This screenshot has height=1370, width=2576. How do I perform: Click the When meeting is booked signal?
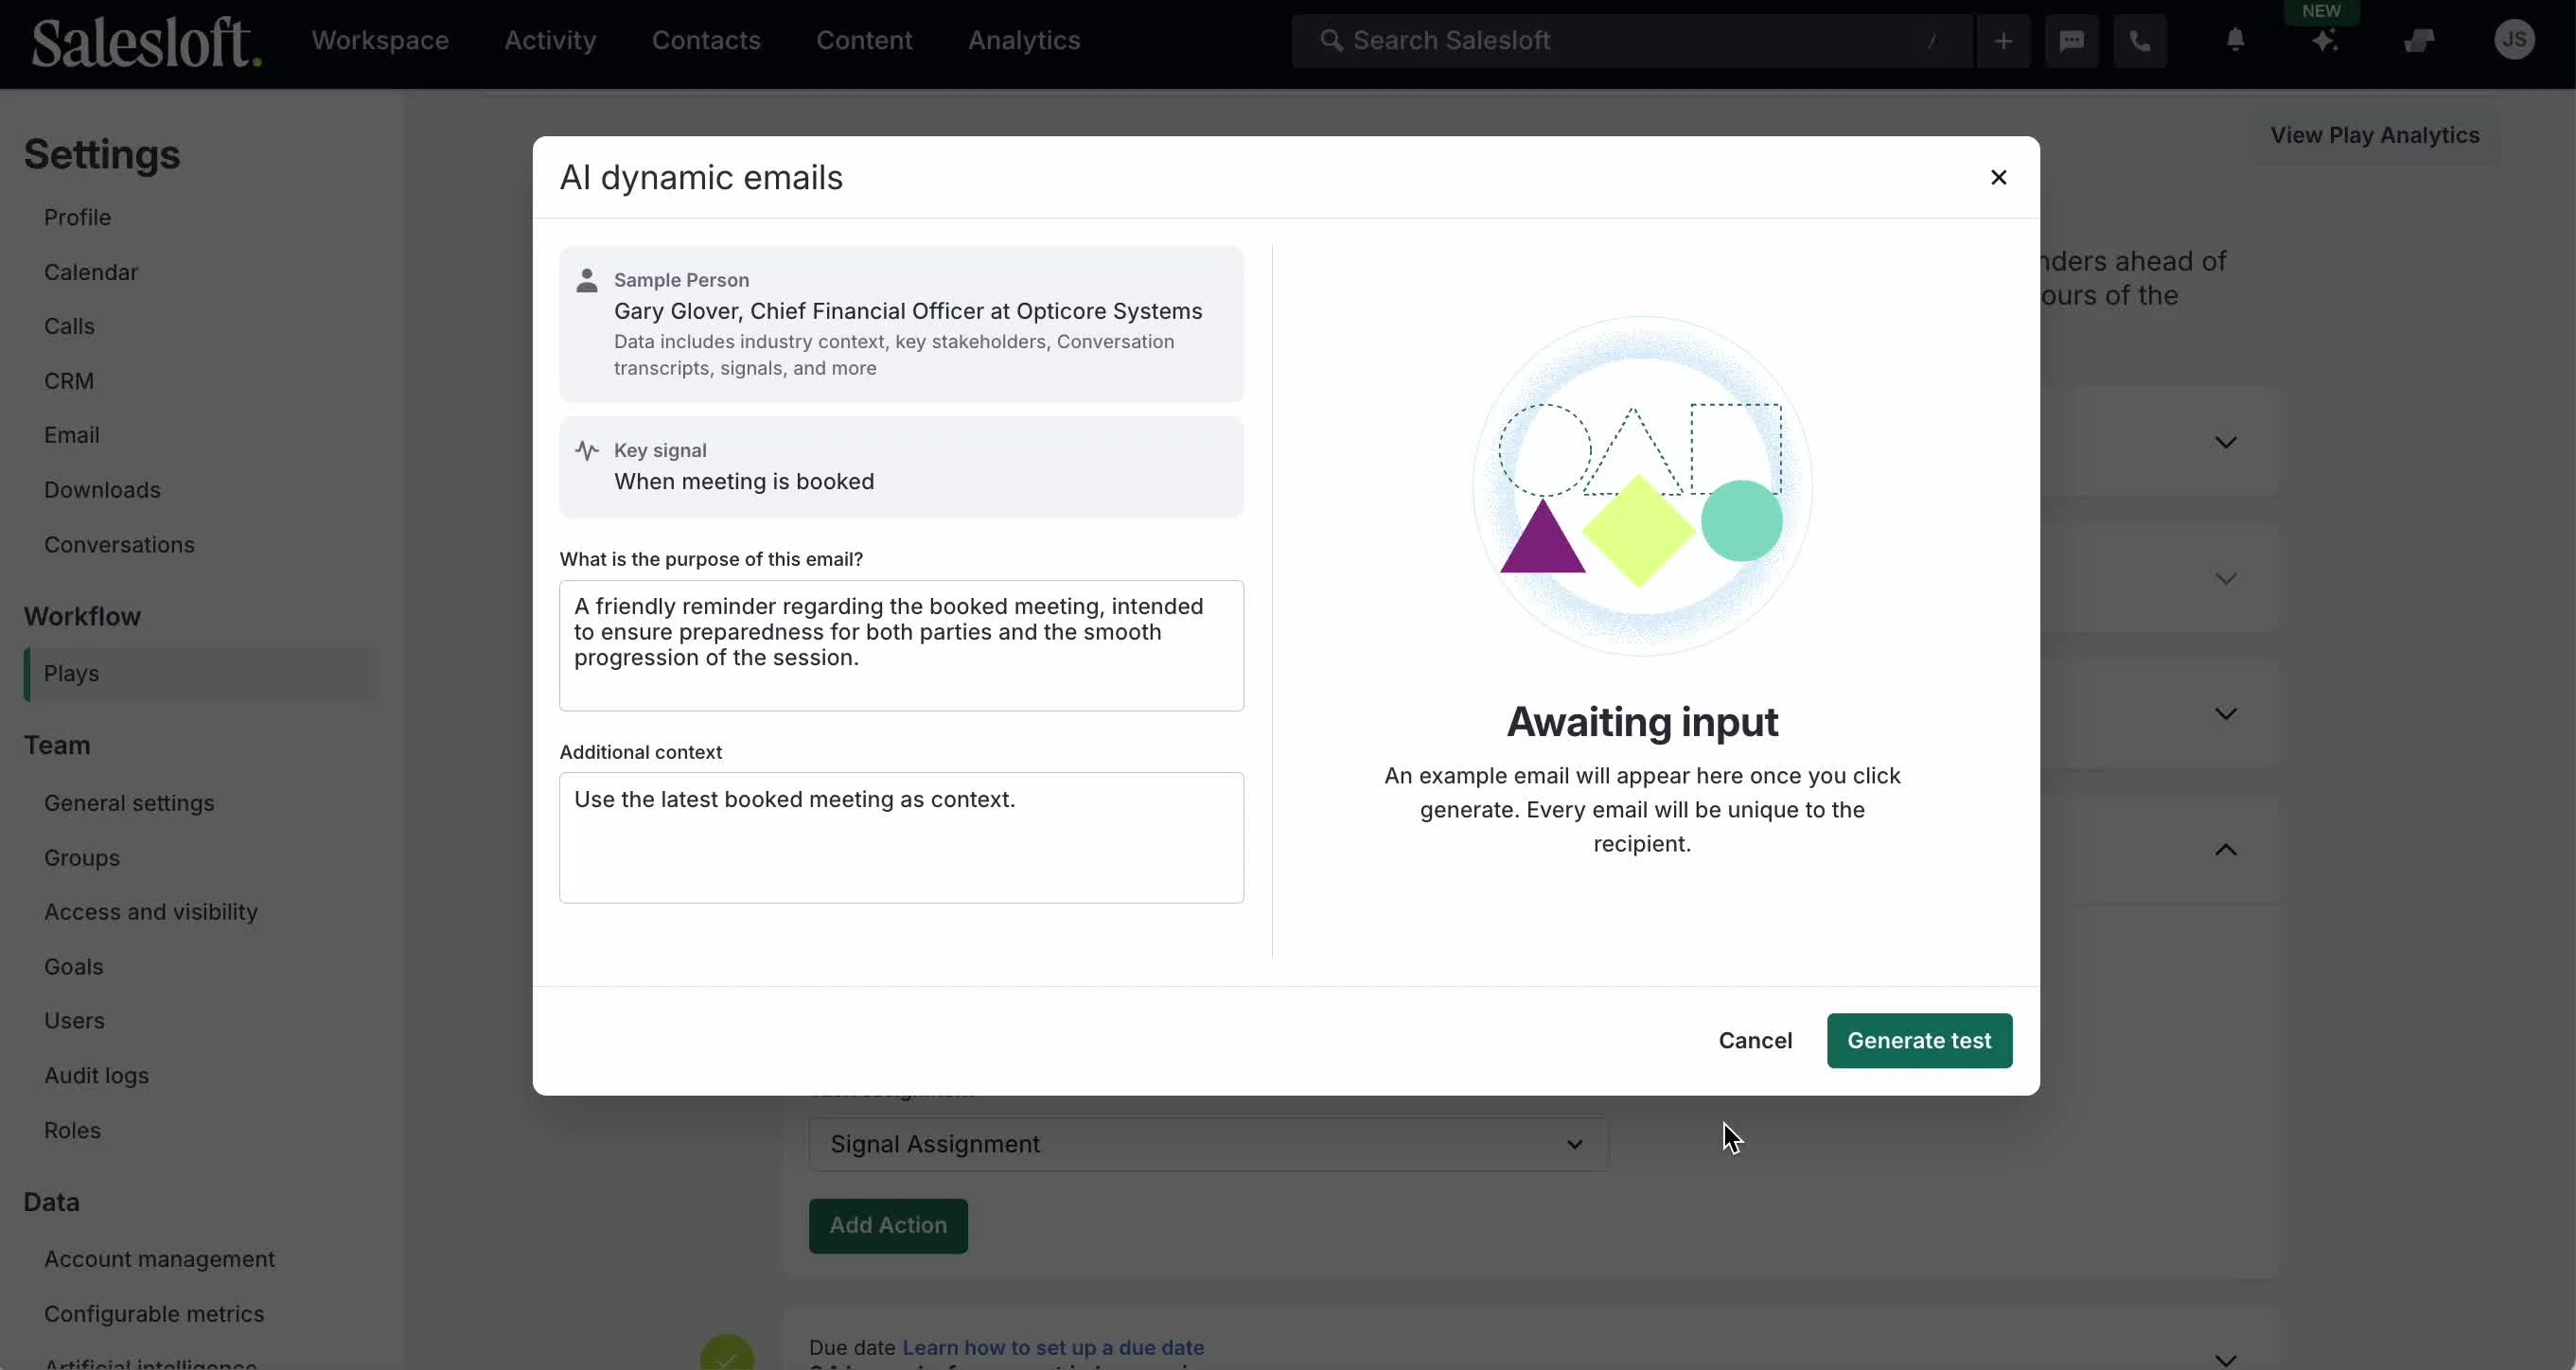901,467
